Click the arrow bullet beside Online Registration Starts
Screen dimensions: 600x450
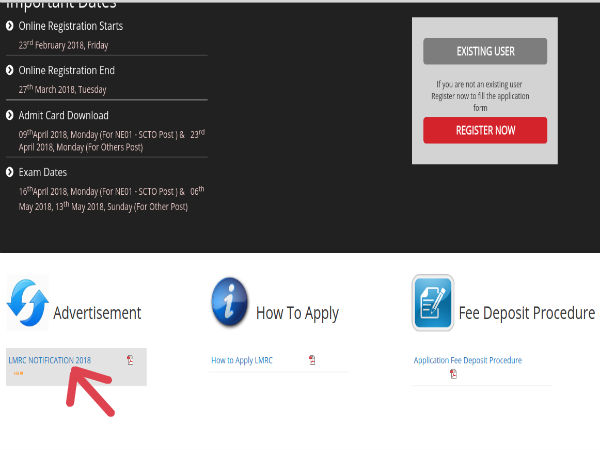click(10, 26)
